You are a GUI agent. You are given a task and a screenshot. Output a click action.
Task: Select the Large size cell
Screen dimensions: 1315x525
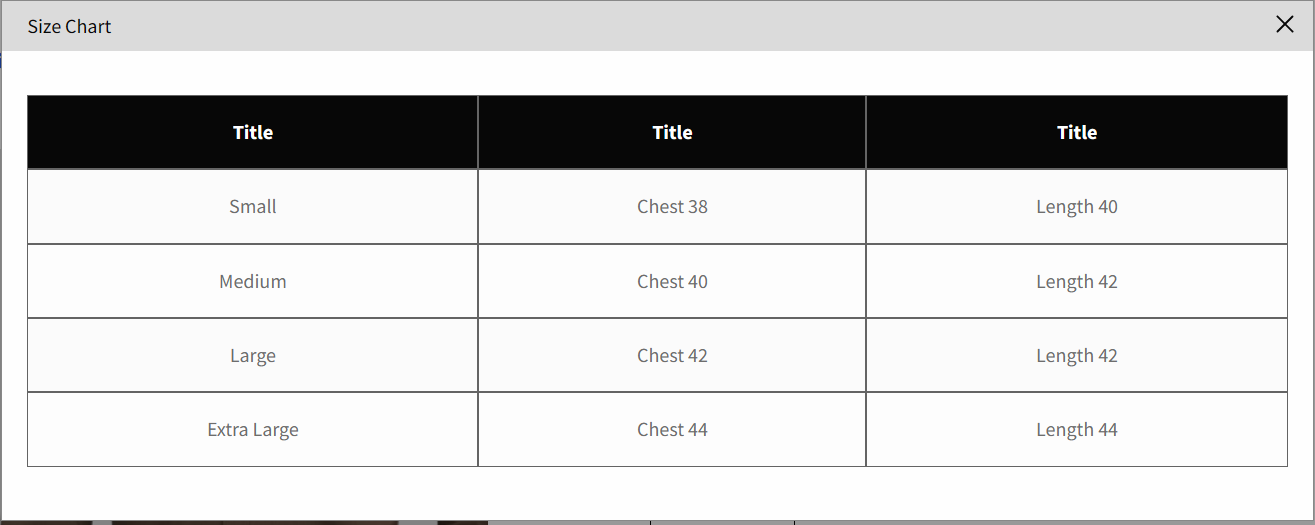pyautogui.click(x=253, y=356)
